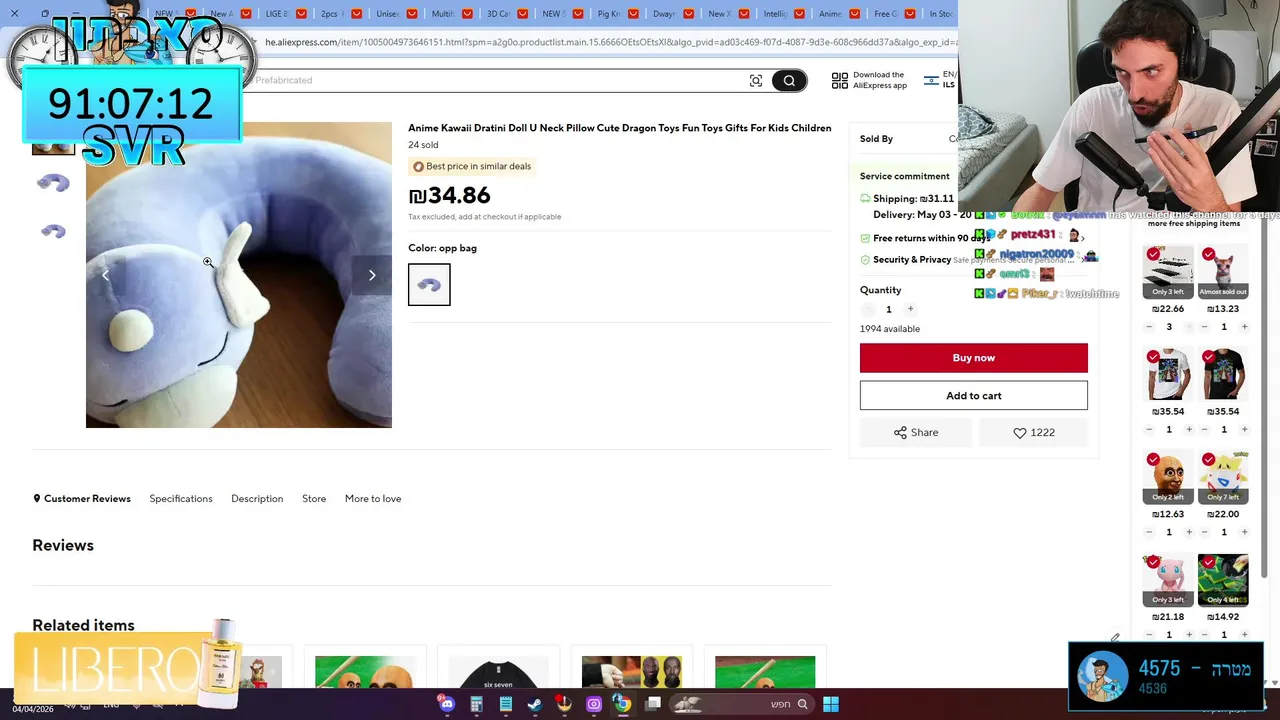This screenshot has height=720, width=1280.
Task: Switch to the LIGE browser tab
Action: tap(276, 14)
